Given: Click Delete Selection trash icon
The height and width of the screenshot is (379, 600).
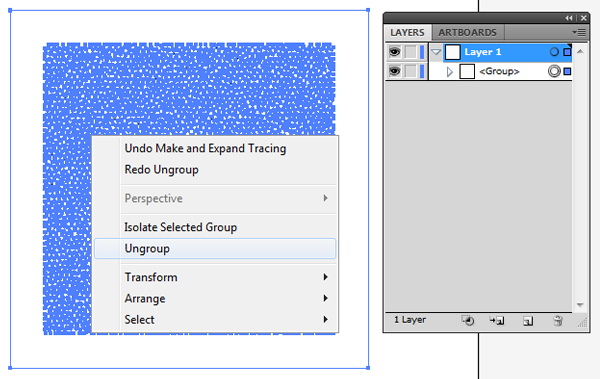Looking at the screenshot, I should pyautogui.click(x=558, y=321).
